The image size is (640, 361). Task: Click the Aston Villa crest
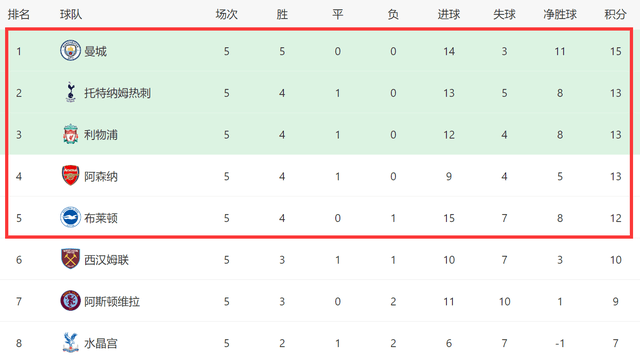pos(70,301)
